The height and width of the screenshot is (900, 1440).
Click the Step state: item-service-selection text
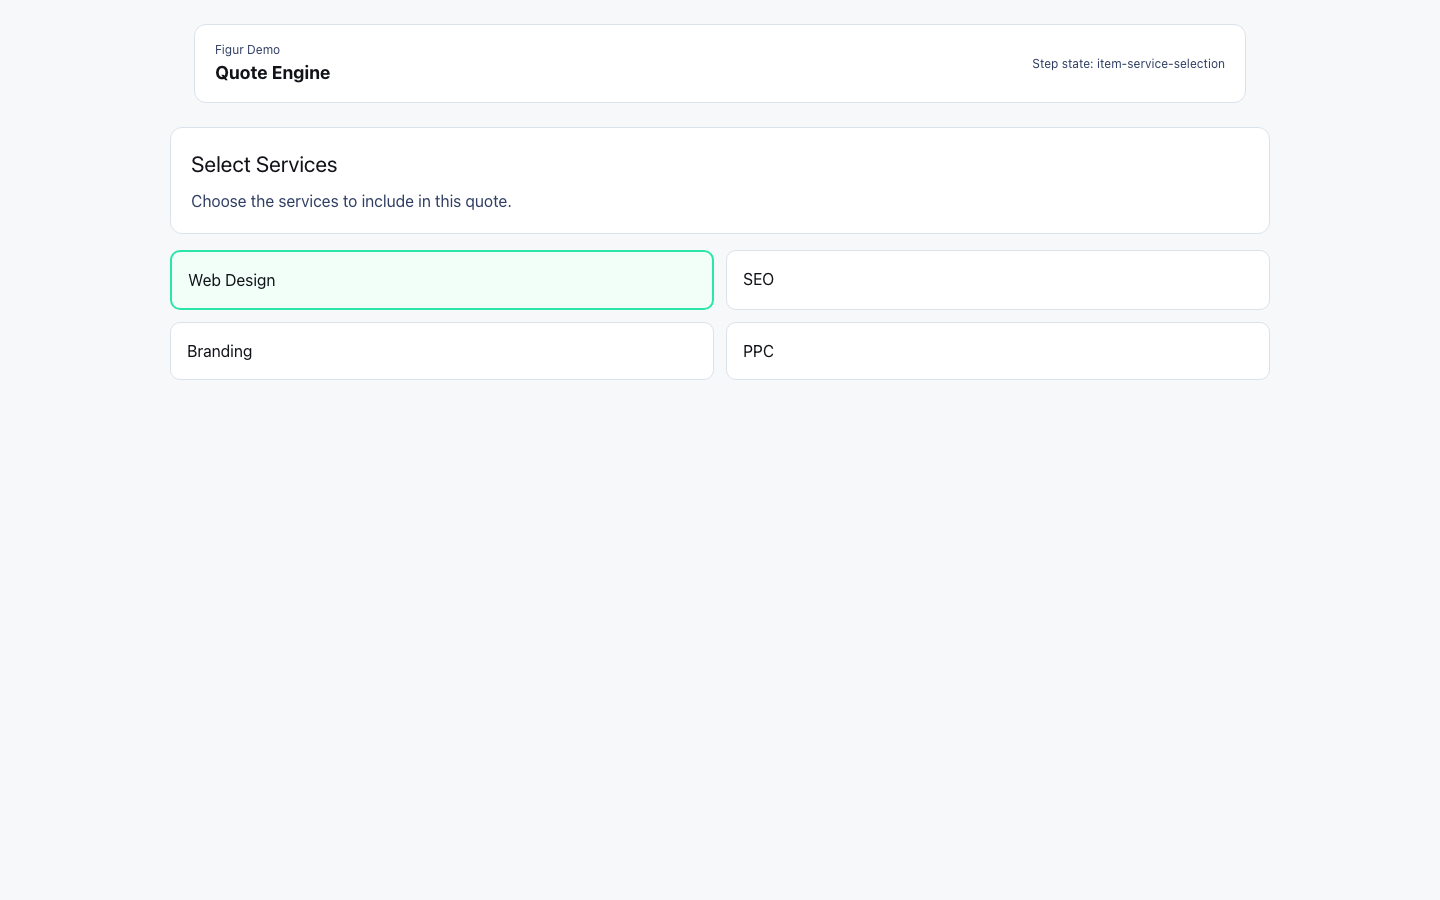click(x=1128, y=63)
